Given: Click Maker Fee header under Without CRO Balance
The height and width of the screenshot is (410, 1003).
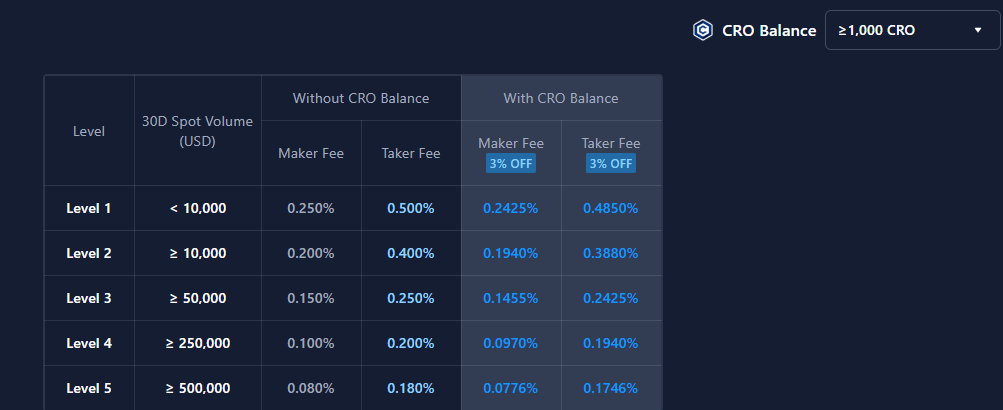Looking at the screenshot, I should 311,153.
